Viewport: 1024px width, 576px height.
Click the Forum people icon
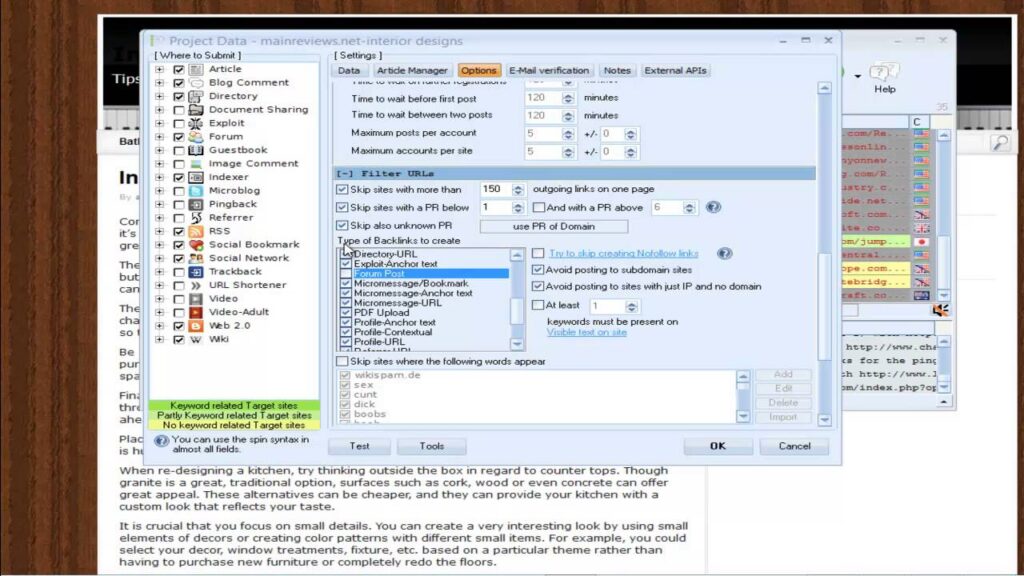tap(195, 136)
